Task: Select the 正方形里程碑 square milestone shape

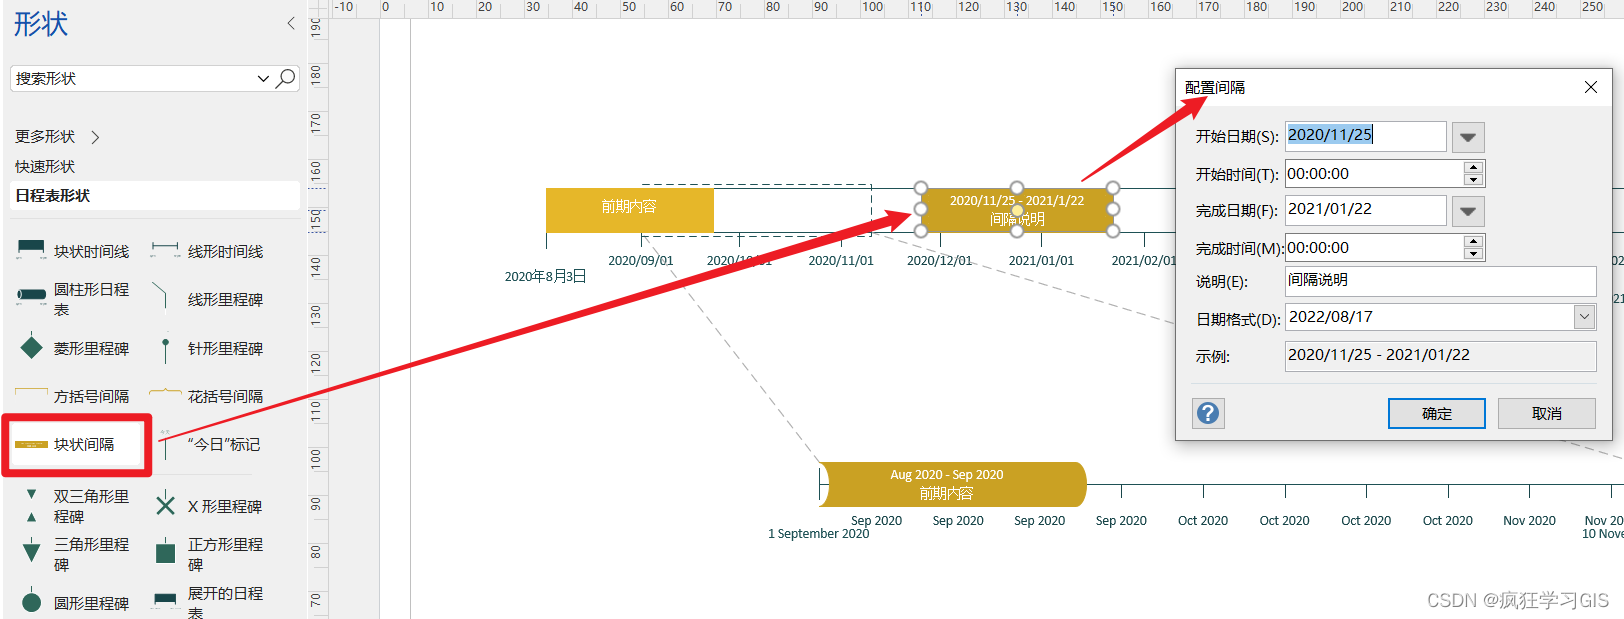Action: (207, 554)
